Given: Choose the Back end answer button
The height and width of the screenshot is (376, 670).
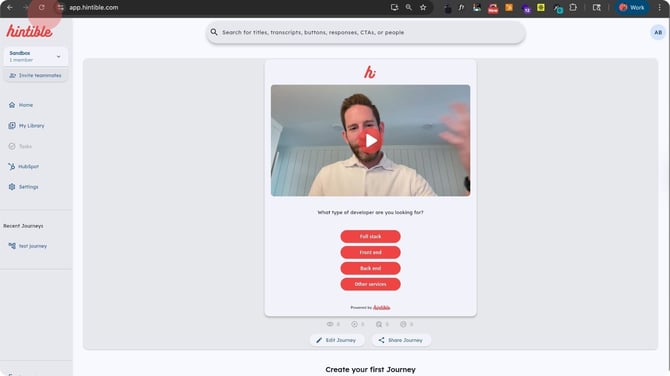Looking at the screenshot, I should [370, 268].
